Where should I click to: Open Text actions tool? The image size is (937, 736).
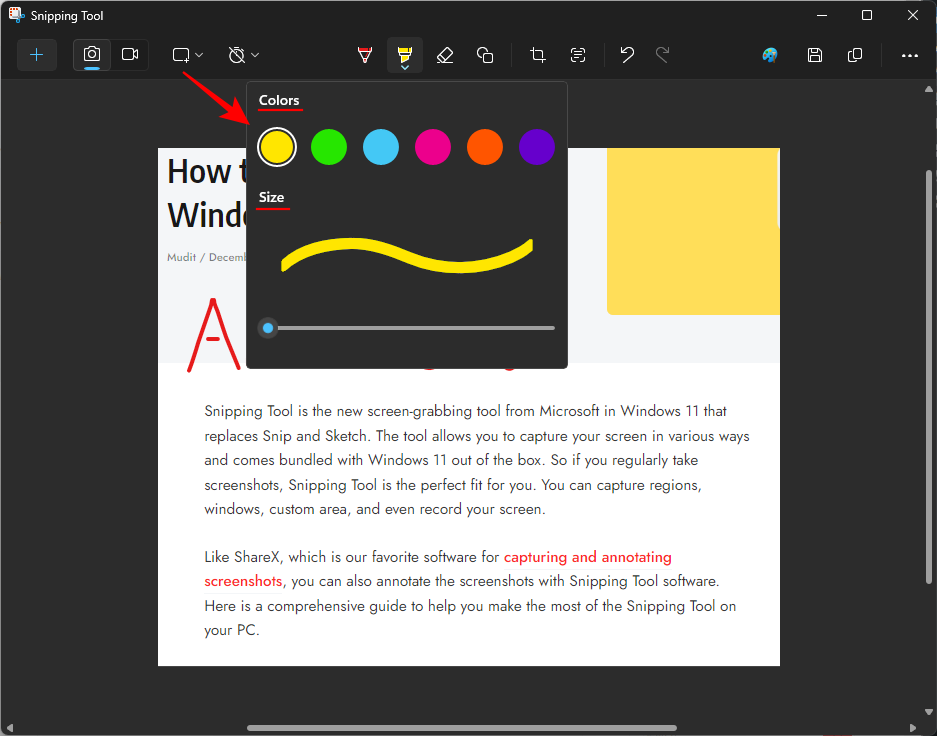pos(578,55)
